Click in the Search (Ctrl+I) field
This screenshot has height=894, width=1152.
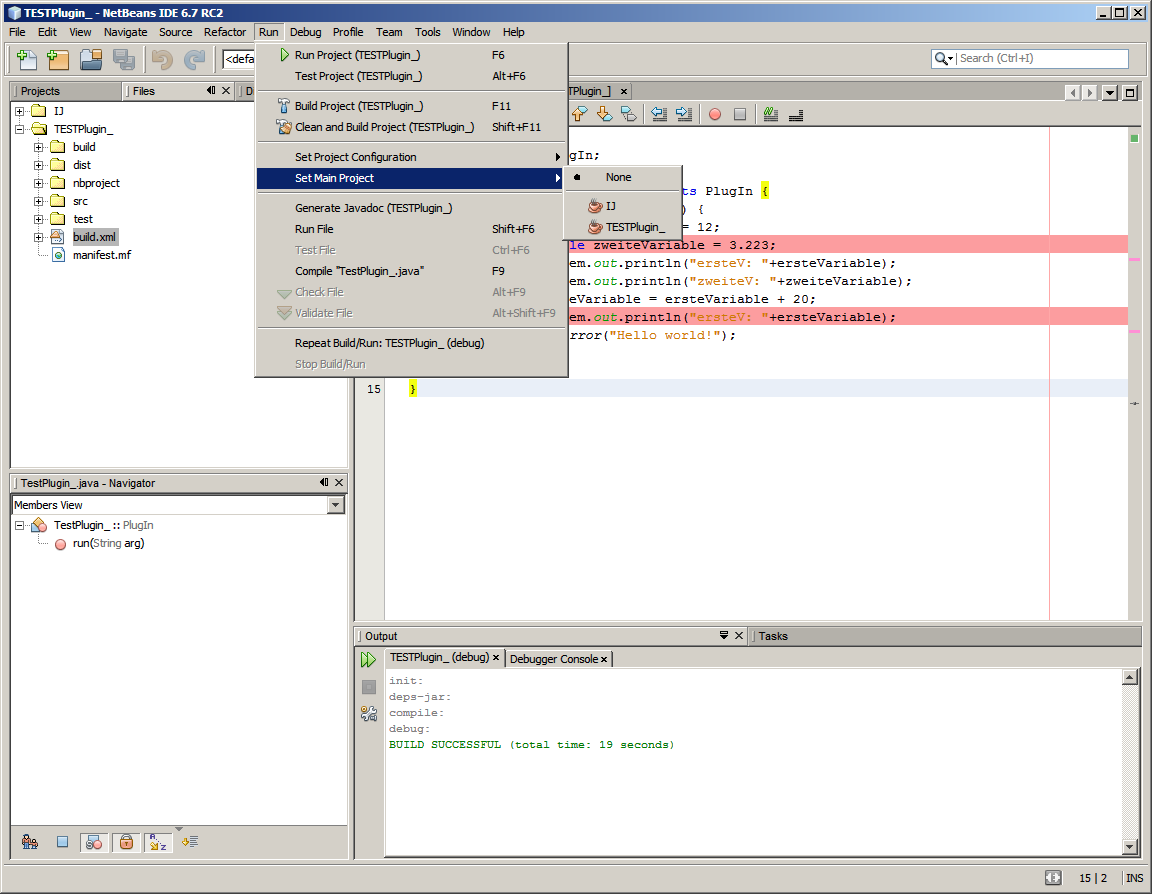pyautogui.click(x=1040, y=58)
